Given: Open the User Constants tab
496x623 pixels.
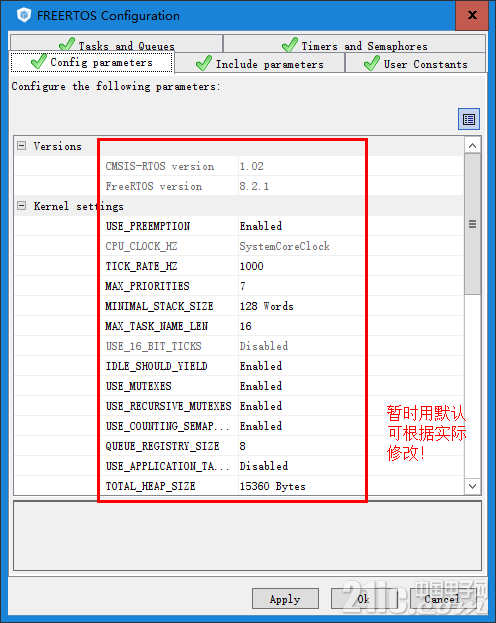Looking at the screenshot, I should 415,64.
